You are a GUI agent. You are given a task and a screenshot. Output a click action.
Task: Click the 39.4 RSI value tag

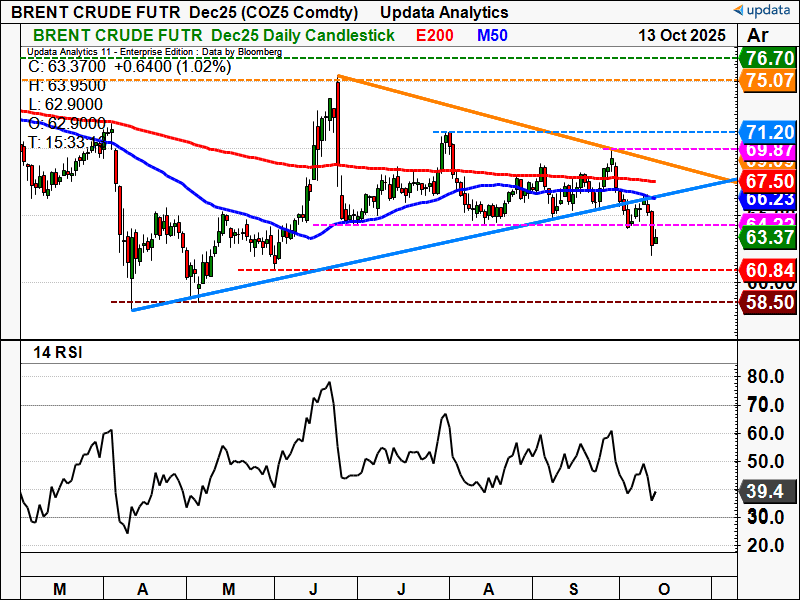point(767,493)
